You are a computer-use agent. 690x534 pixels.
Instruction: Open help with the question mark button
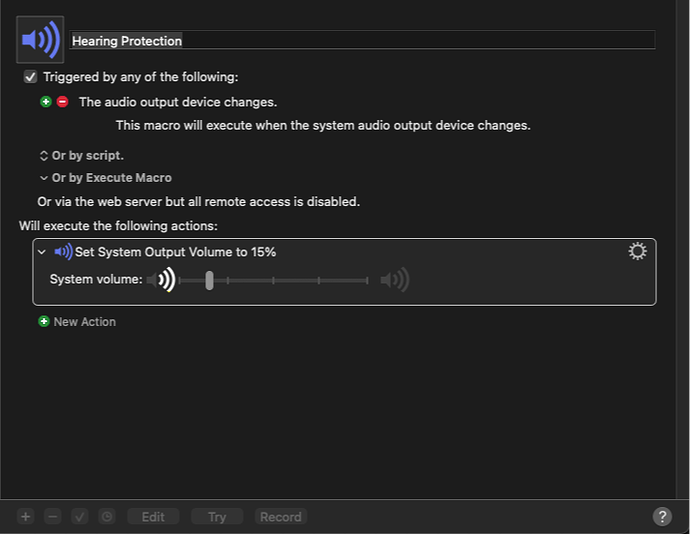point(662,517)
